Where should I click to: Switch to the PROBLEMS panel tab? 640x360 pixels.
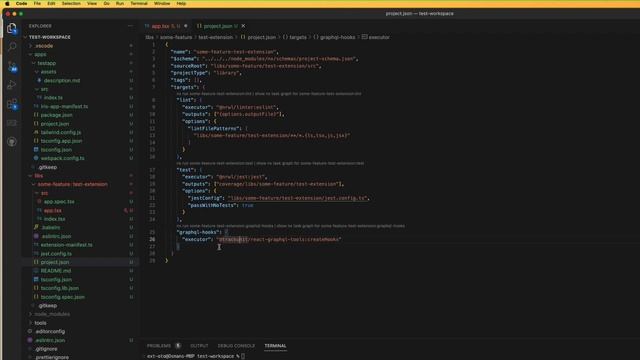(159, 346)
